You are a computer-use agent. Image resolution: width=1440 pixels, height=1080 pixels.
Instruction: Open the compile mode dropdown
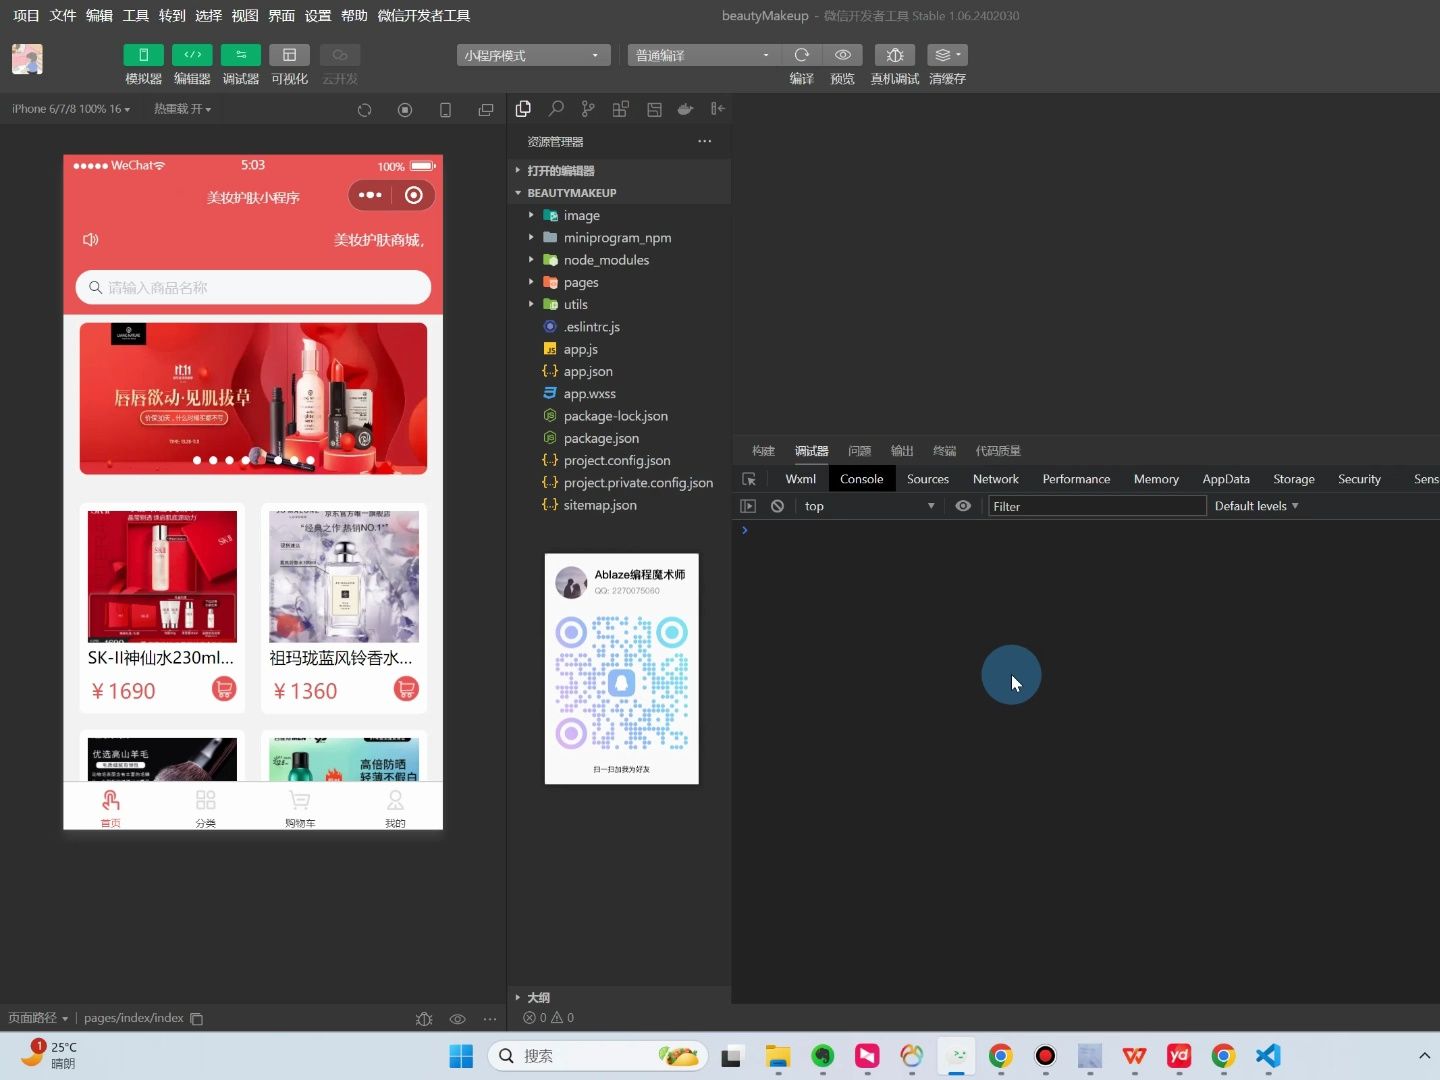tap(704, 55)
